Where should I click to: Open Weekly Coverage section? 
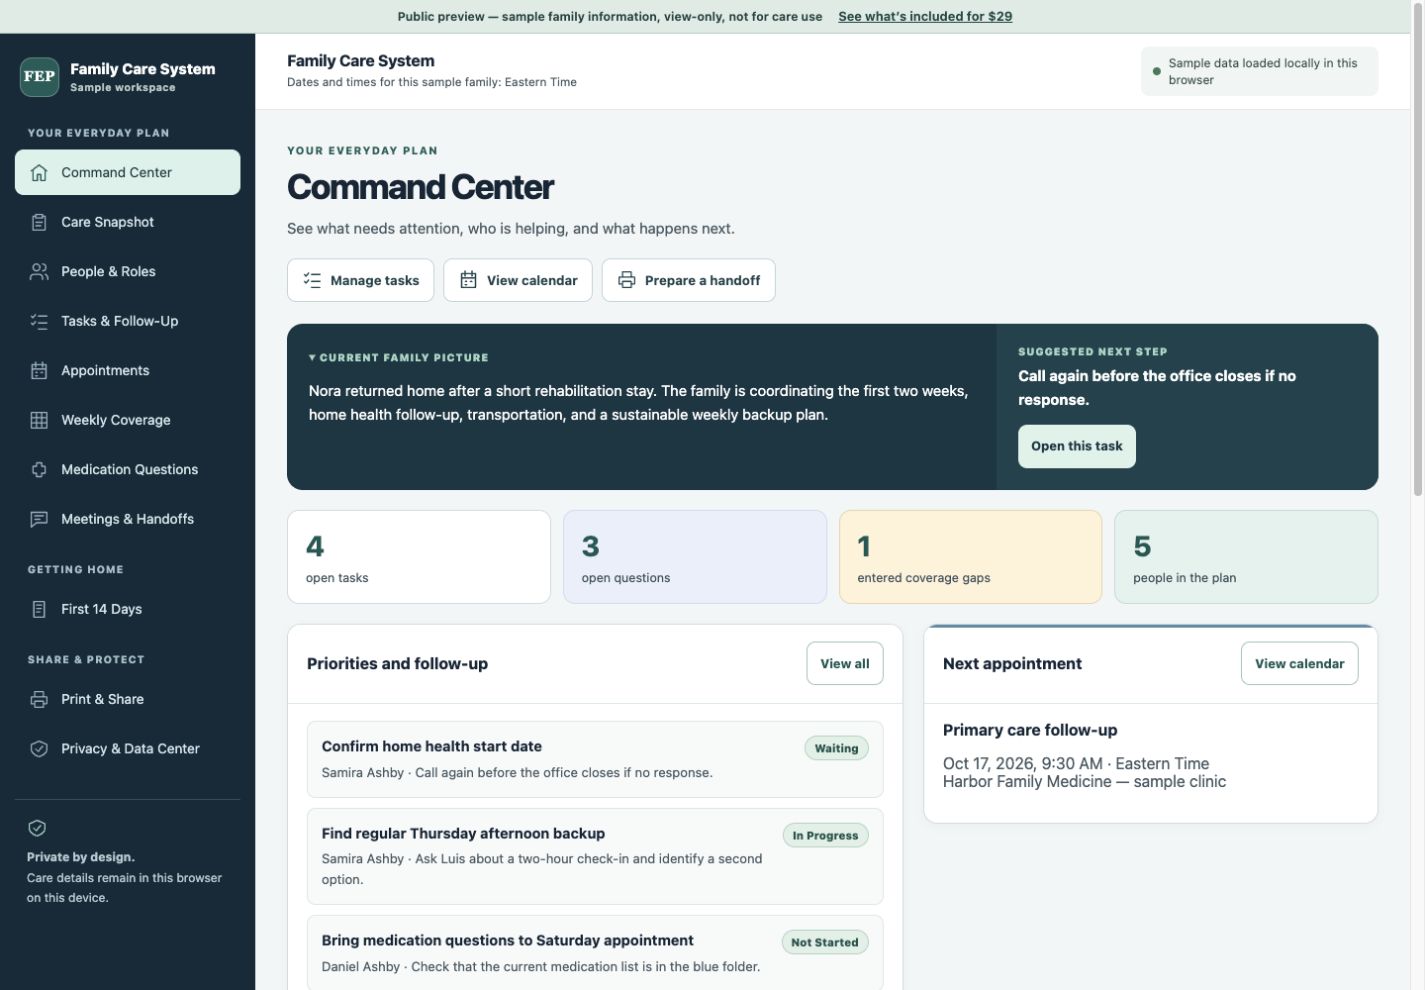point(127,420)
